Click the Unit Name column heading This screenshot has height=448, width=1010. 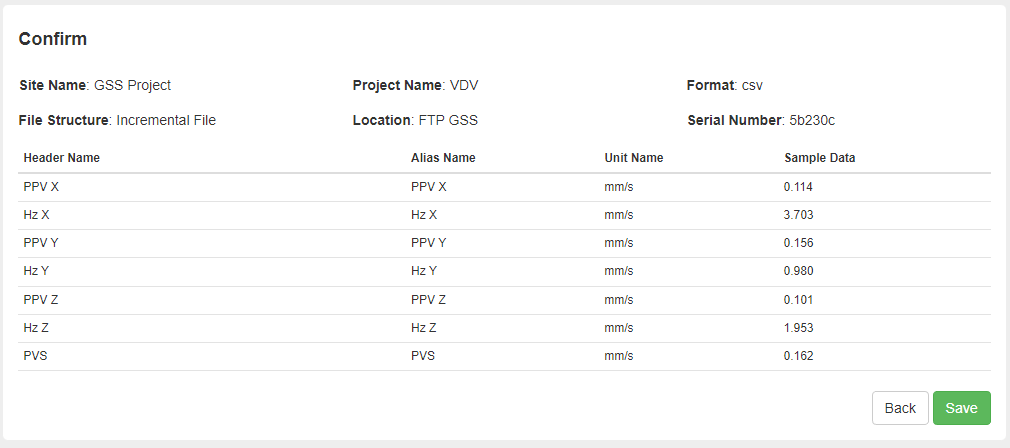click(634, 158)
